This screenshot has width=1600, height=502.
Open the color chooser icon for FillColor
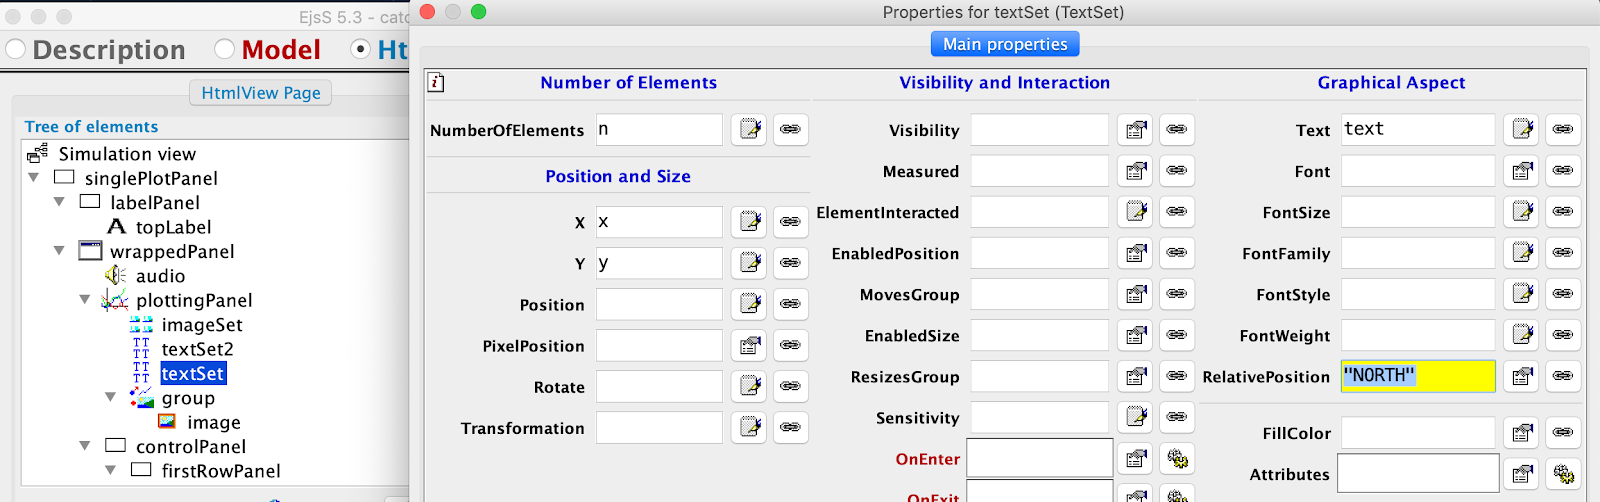tap(1522, 433)
